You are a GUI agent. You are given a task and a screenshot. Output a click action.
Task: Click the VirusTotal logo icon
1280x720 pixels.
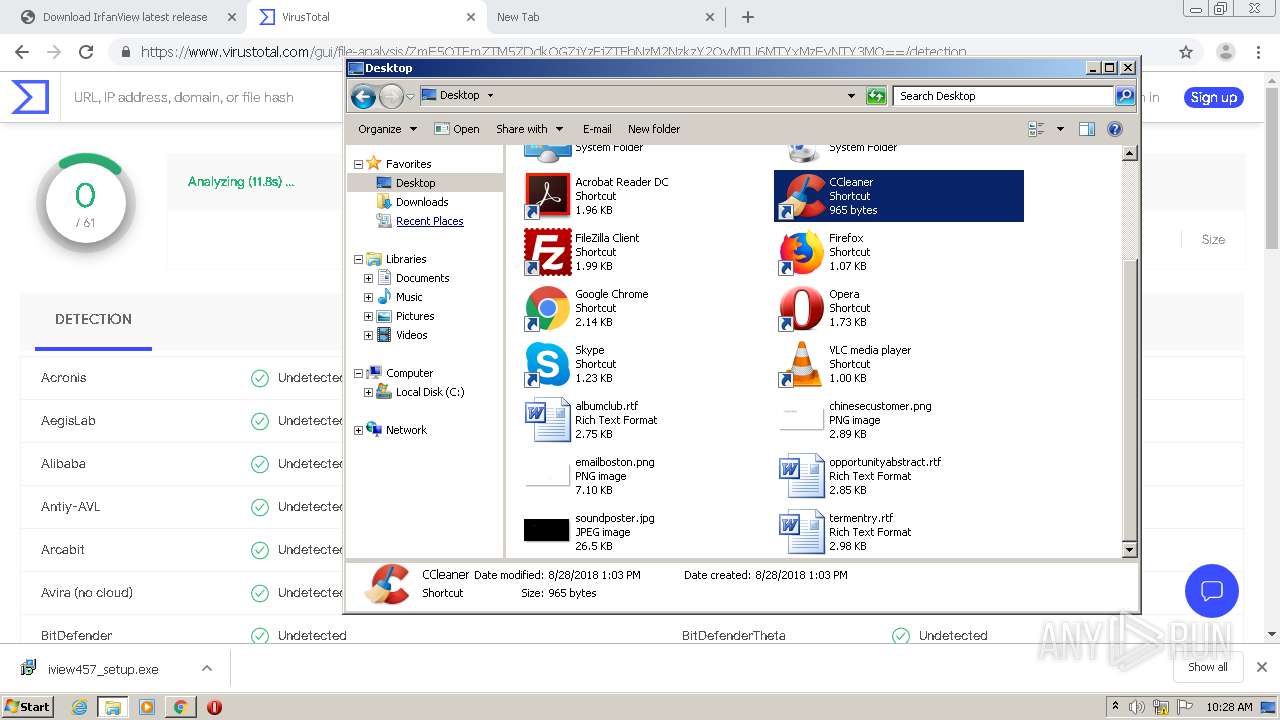pyautogui.click(x=30, y=97)
